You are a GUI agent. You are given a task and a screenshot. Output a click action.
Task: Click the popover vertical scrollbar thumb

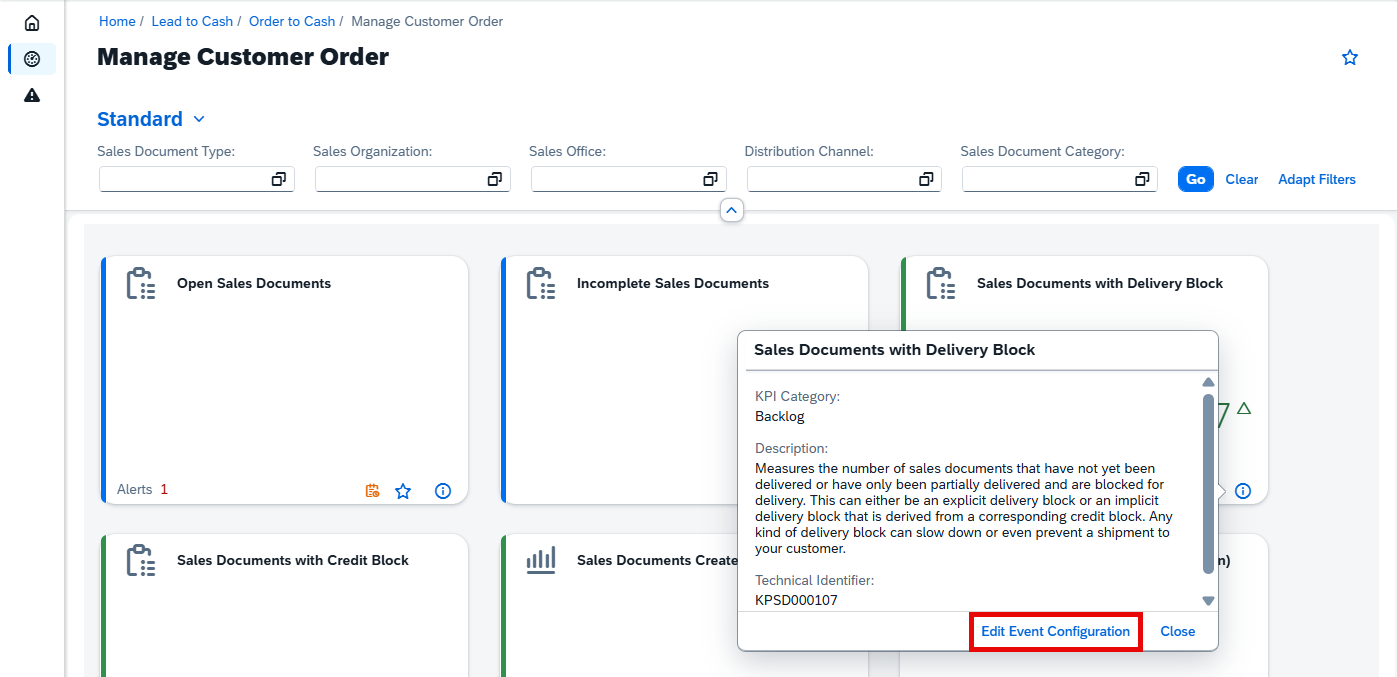tap(1208, 483)
